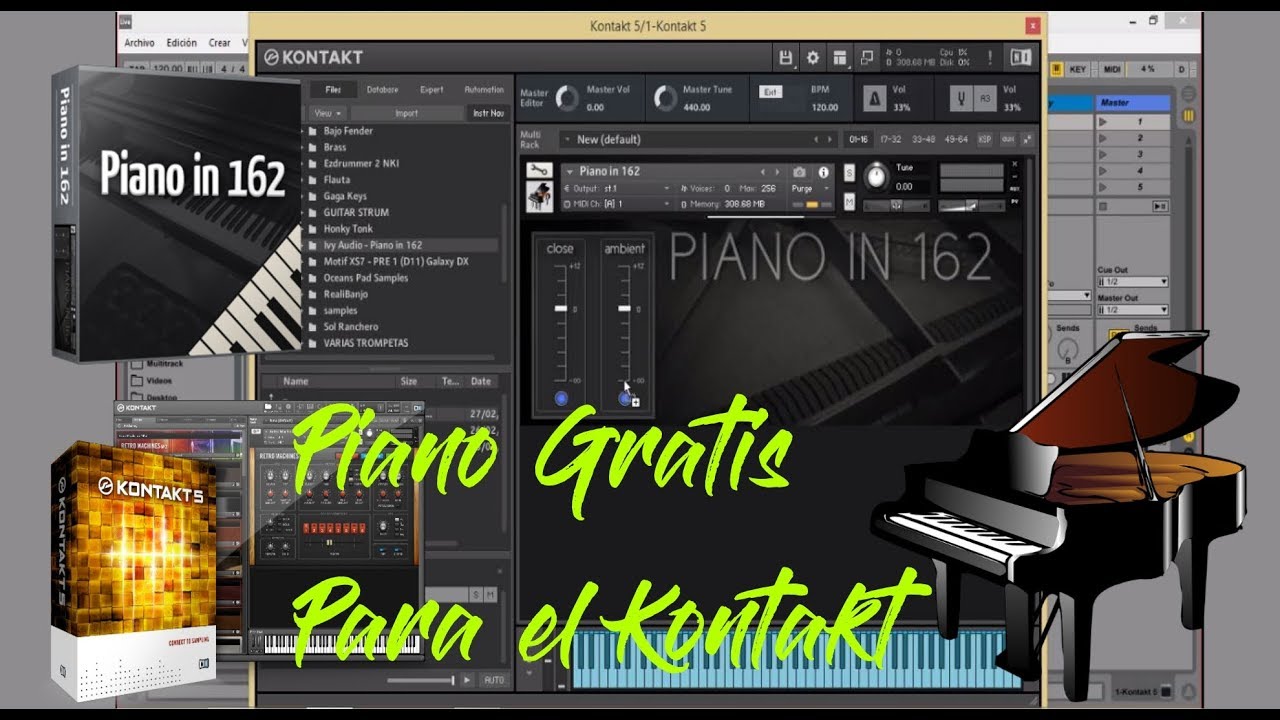Toggle the aux sends button in rack header
The image size is (1280, 720).
click(x=1007, y=139)
